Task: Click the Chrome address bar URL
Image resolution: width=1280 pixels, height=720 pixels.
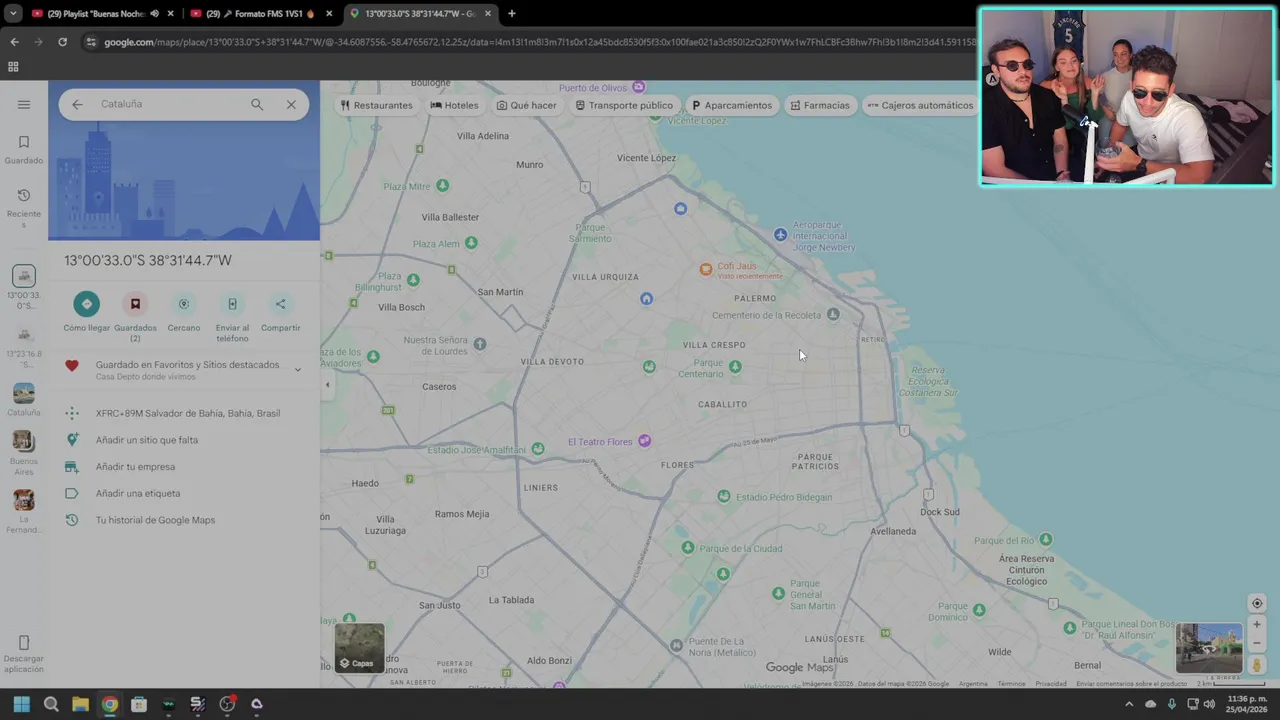Action: click(540, 42)
